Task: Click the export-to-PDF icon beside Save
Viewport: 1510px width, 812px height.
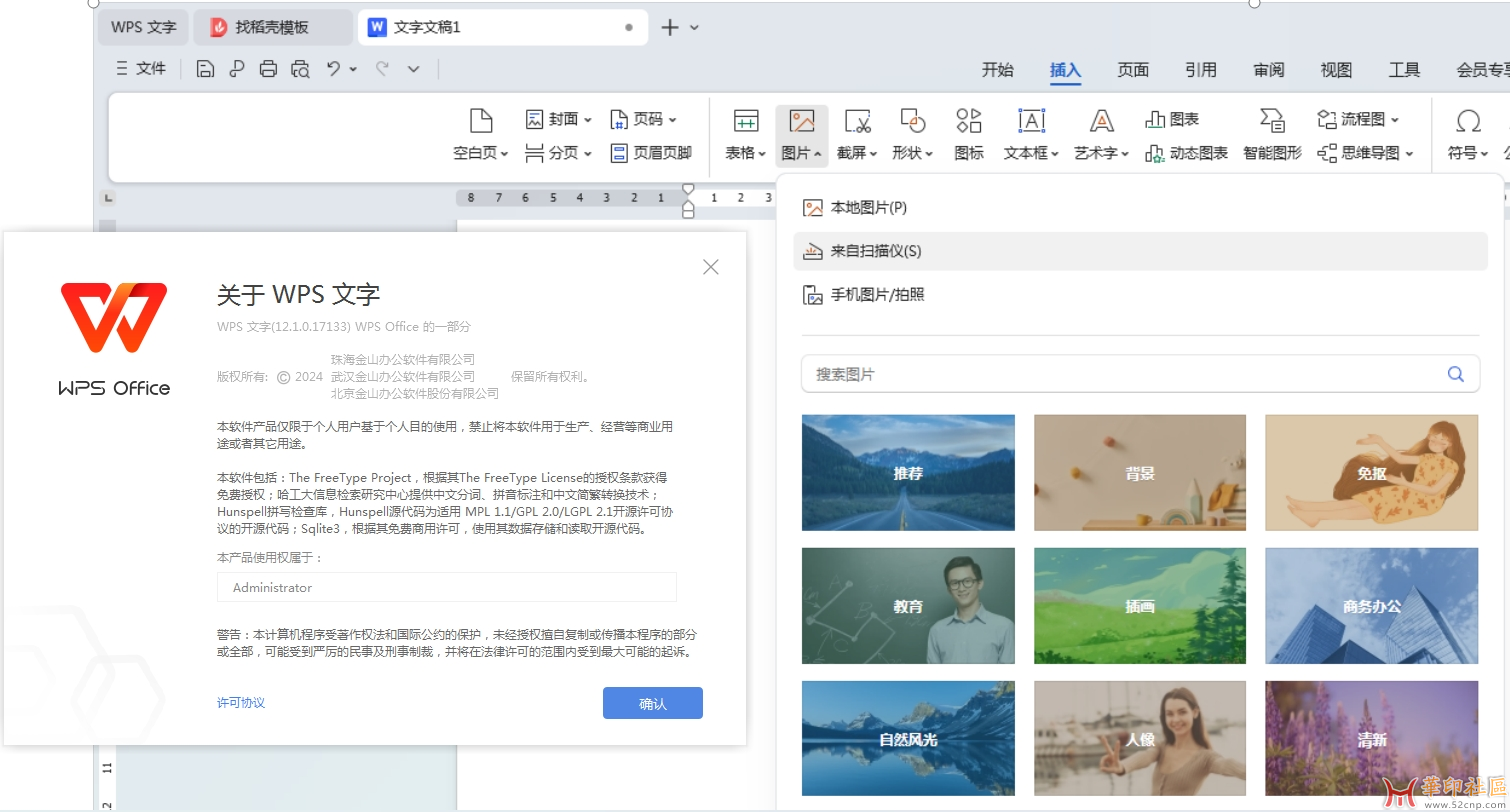Action: click(x=236, y=69)
